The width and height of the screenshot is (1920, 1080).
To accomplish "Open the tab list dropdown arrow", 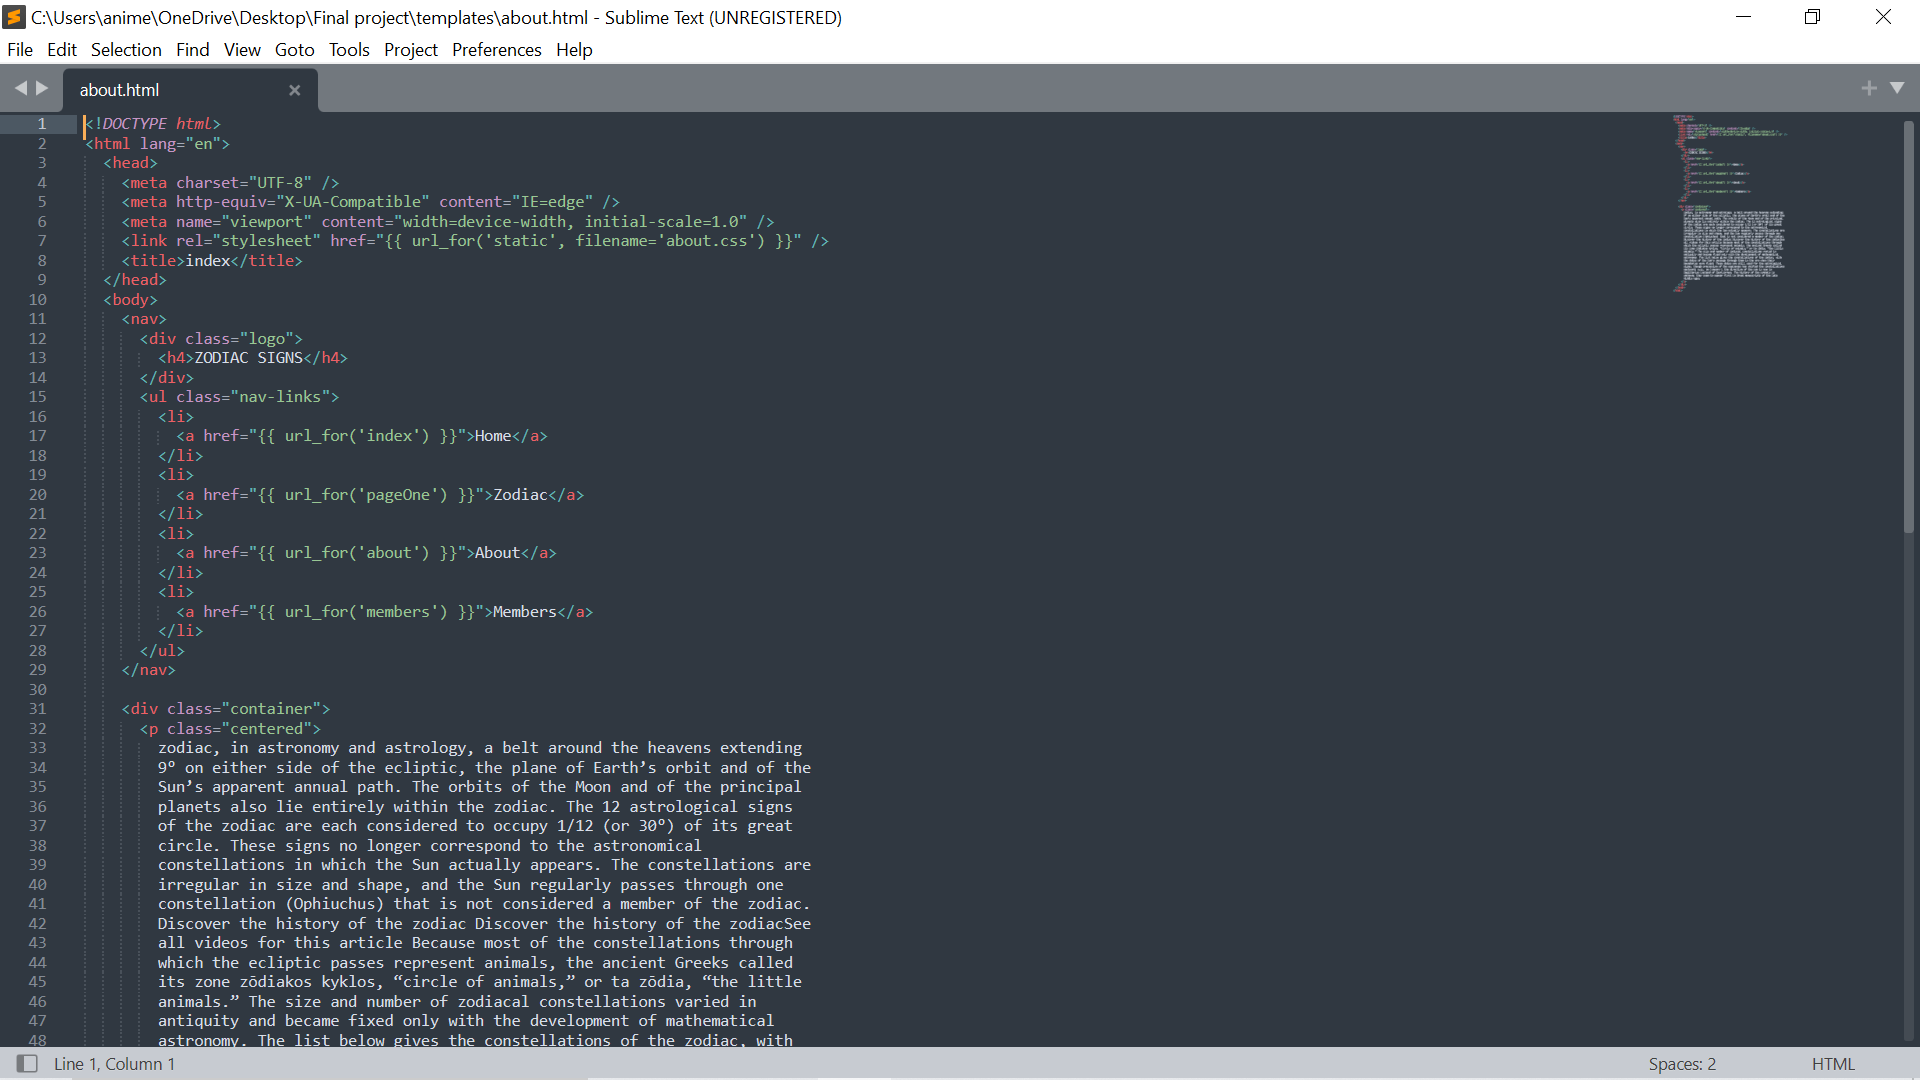I will (x=1897, y=88).
